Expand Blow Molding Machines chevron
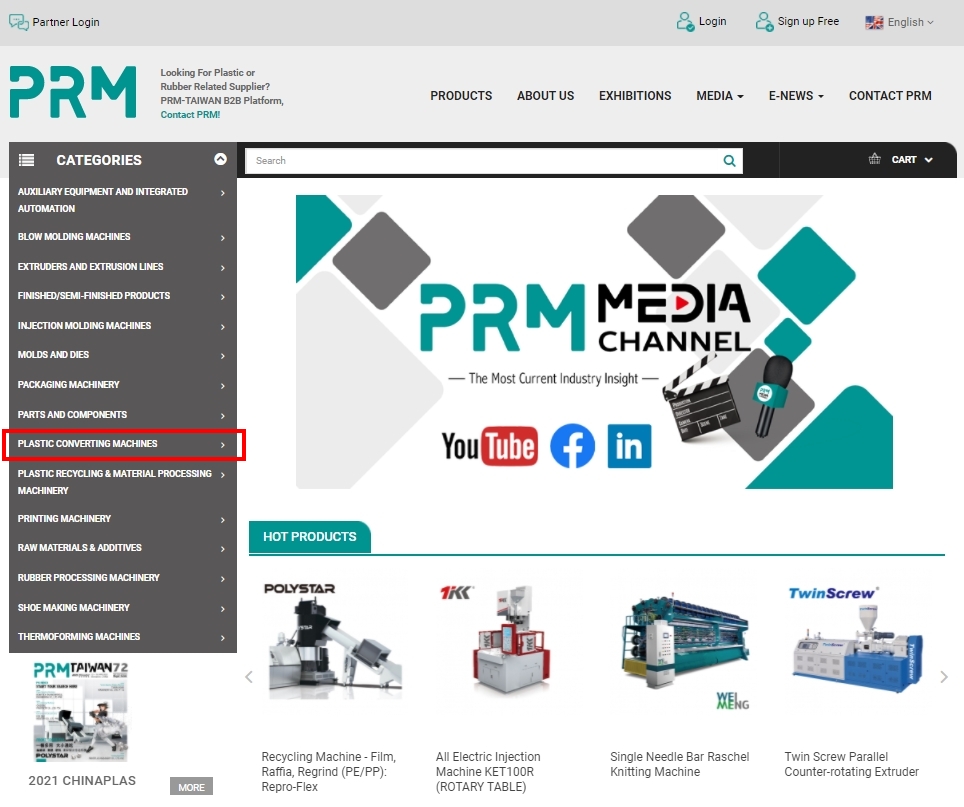 tap(223, 238)
